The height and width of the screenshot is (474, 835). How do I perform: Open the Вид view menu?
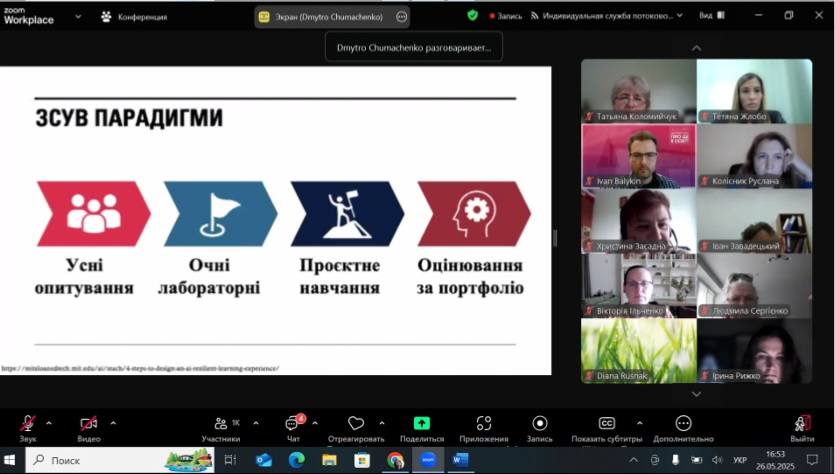(711, 16)
